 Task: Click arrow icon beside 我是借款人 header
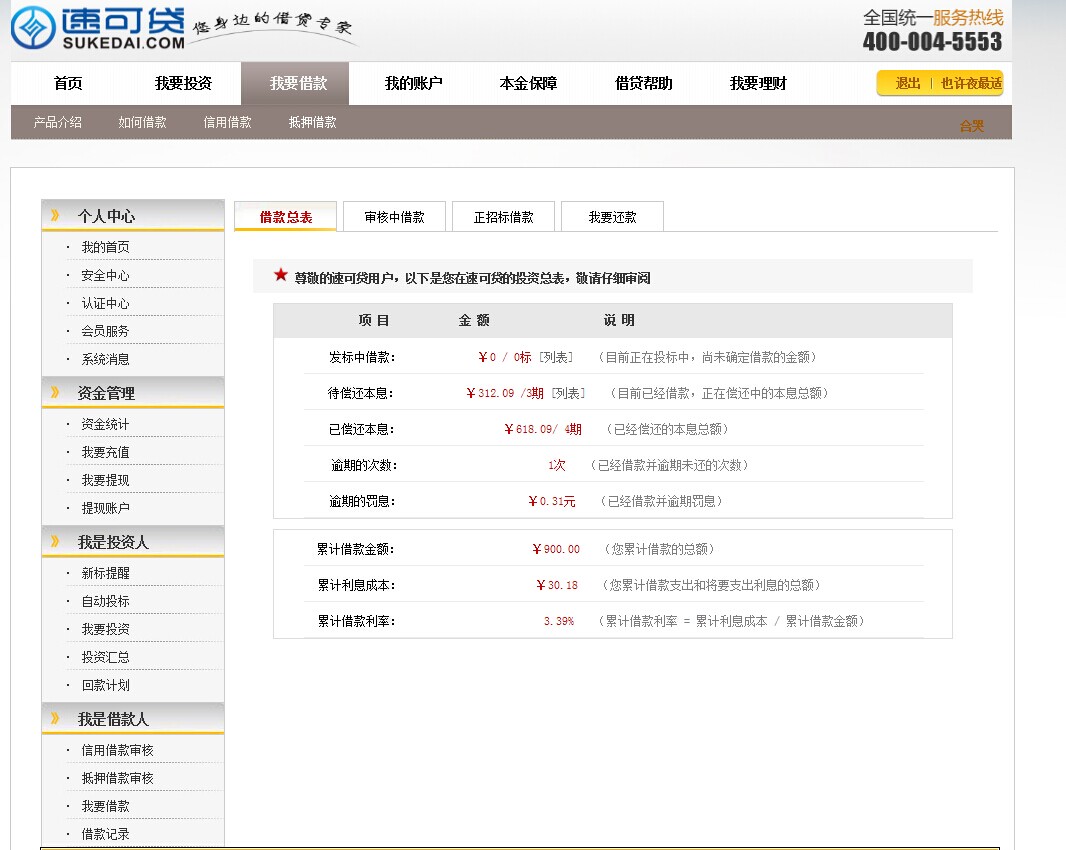tap(54, 719)
